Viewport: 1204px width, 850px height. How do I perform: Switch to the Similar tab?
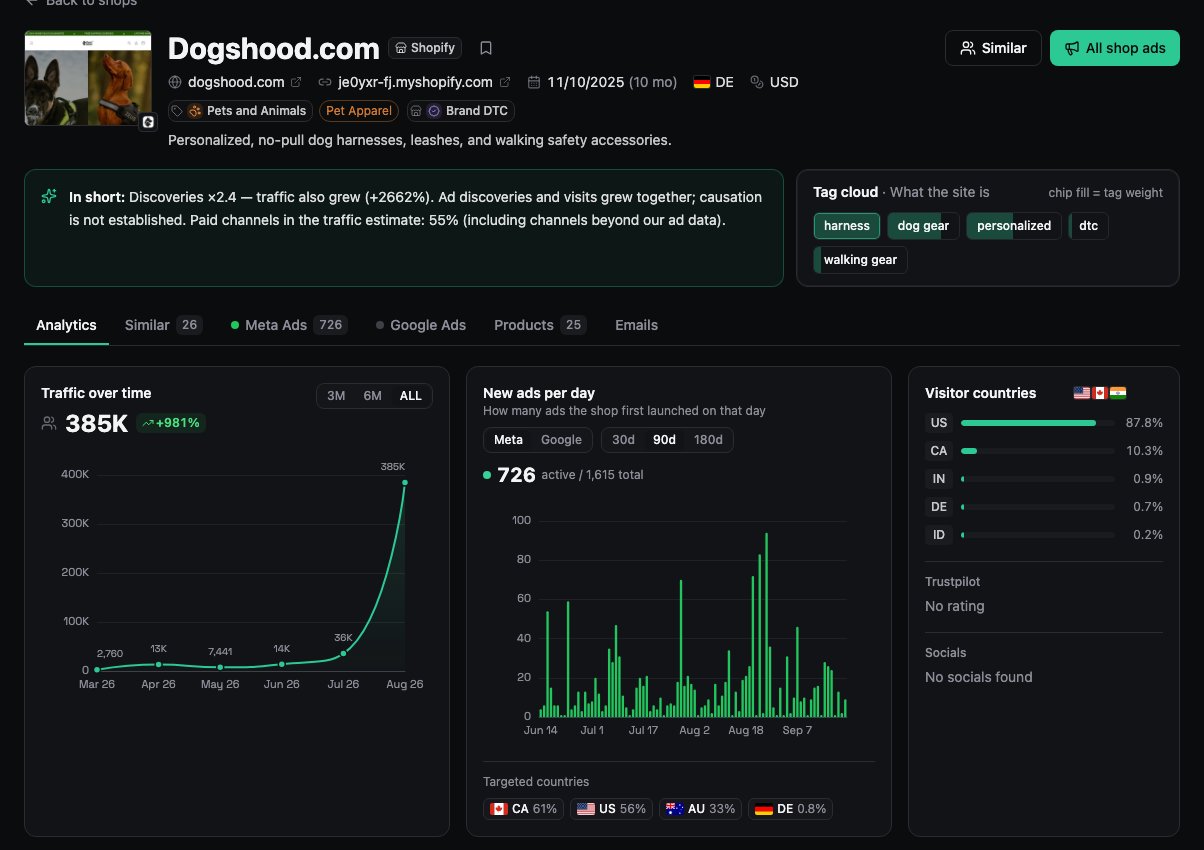click(163, 325)
